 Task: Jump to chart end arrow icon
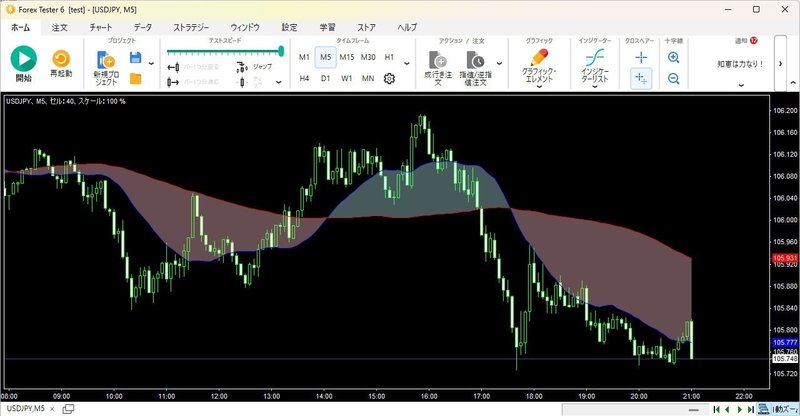751,409
